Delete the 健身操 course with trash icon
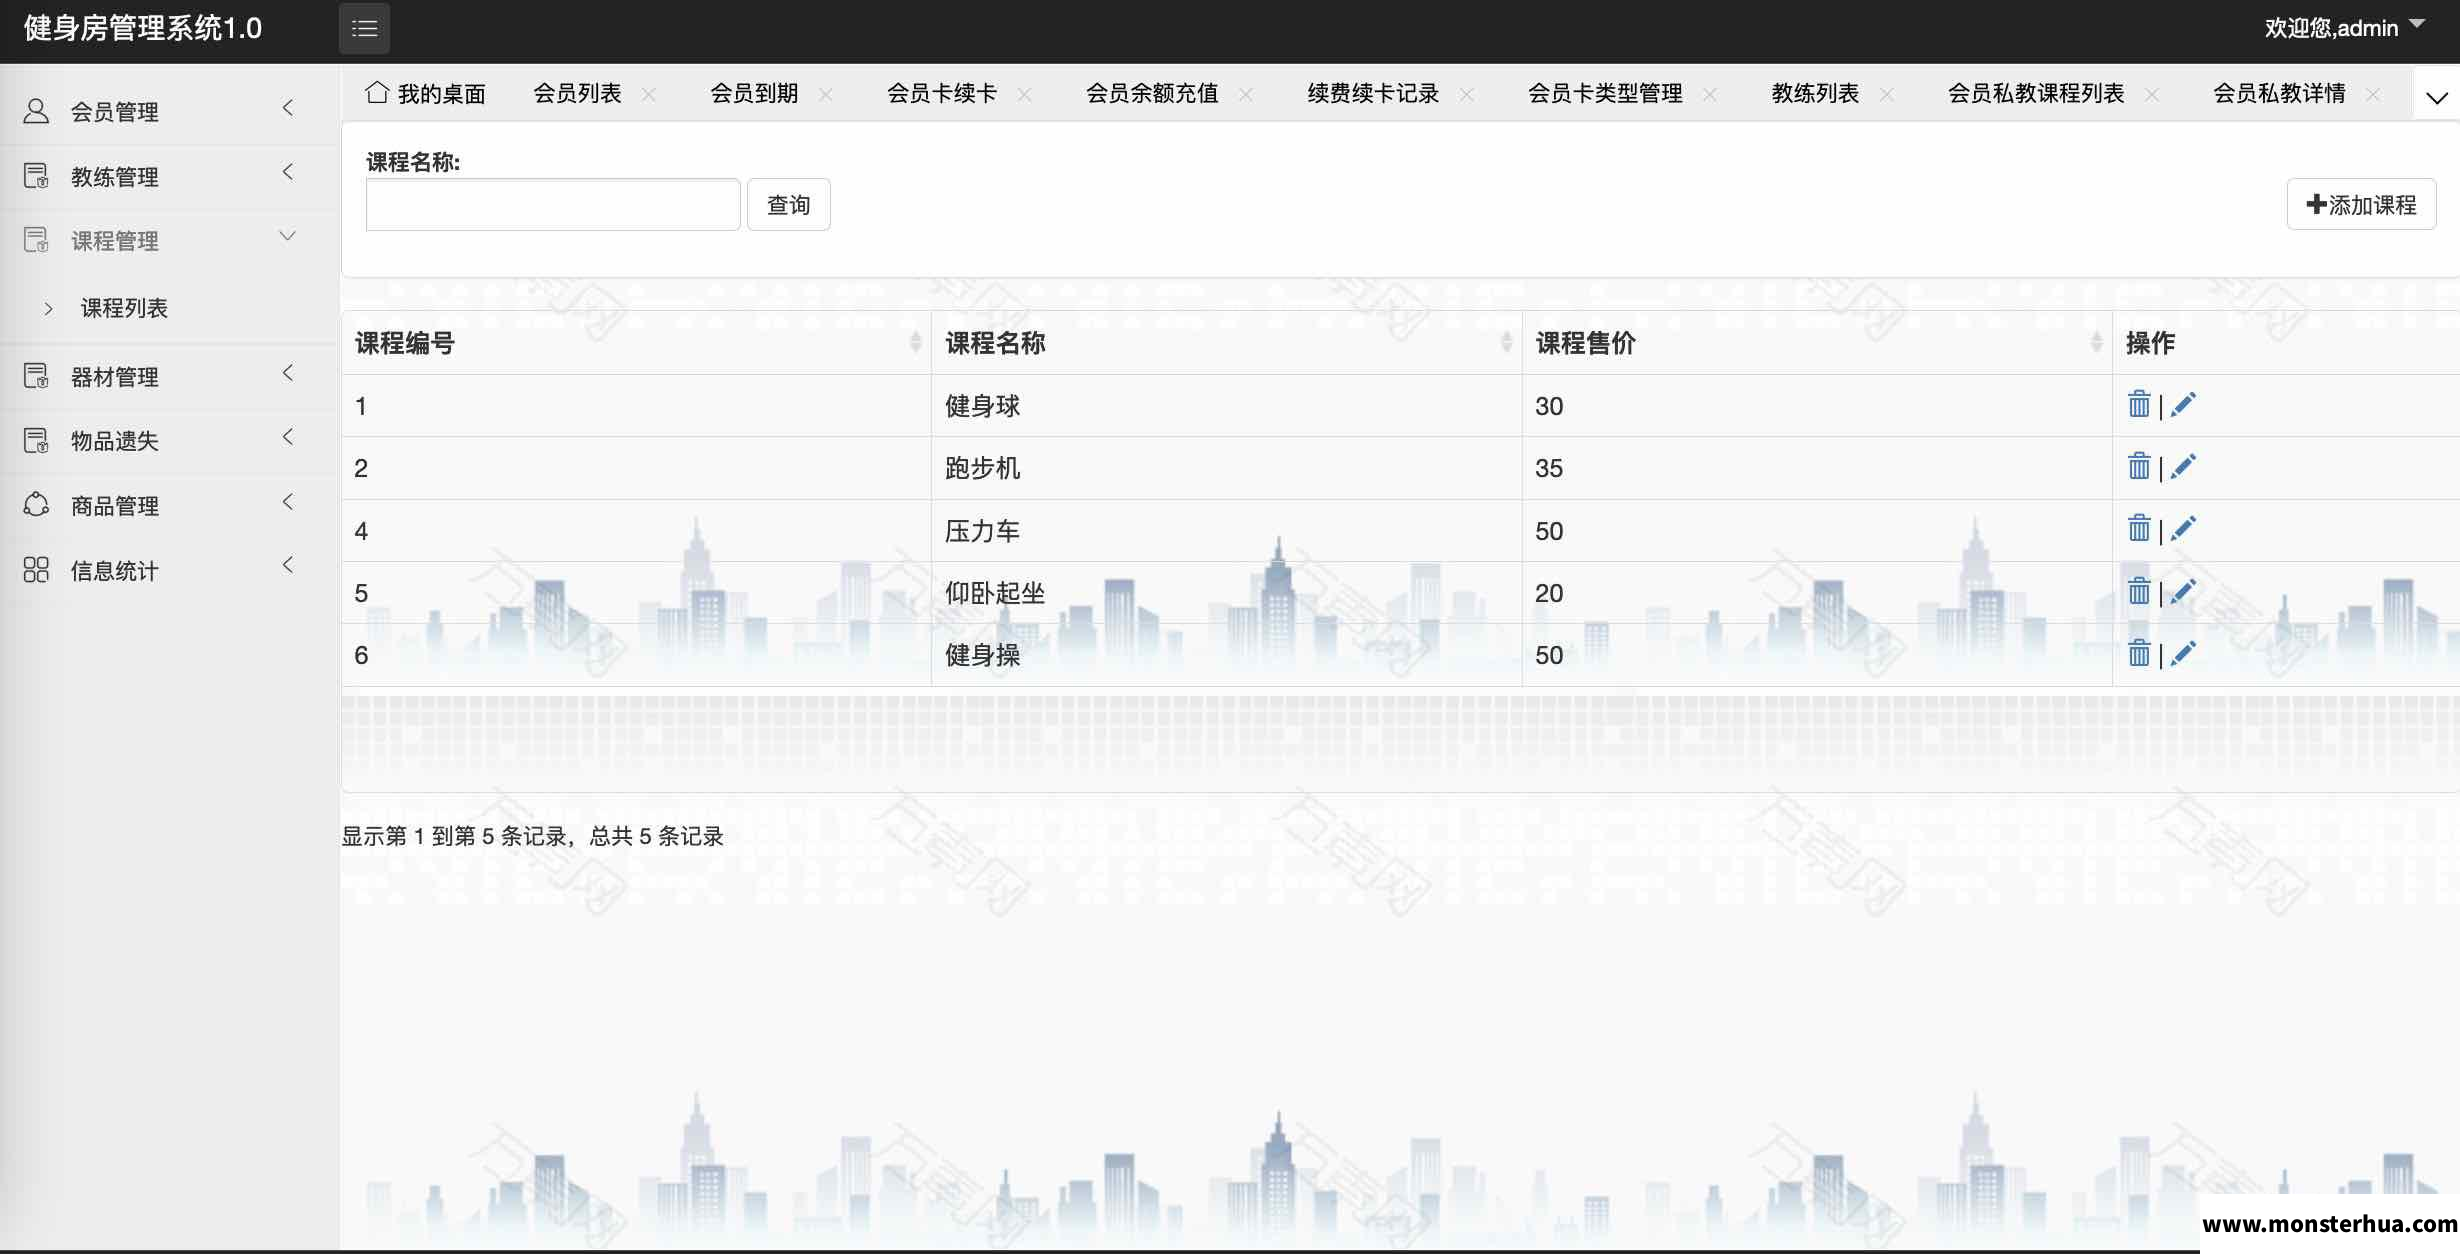 [2139, 653]
